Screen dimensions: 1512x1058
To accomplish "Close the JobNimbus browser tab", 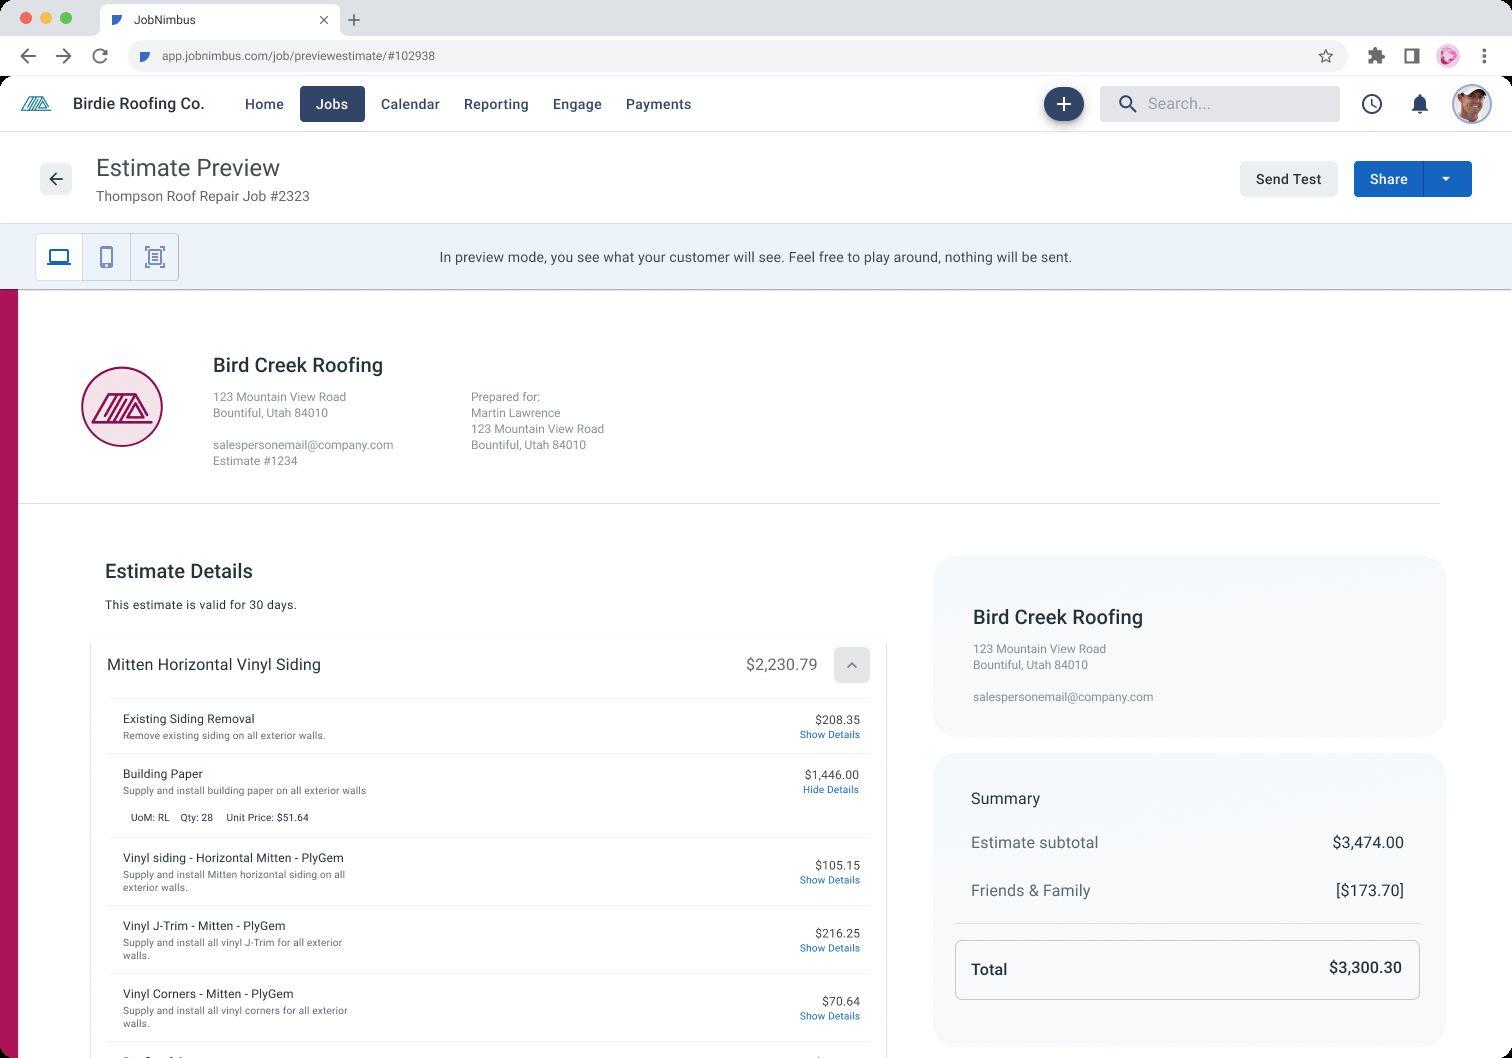I will 324,20.
